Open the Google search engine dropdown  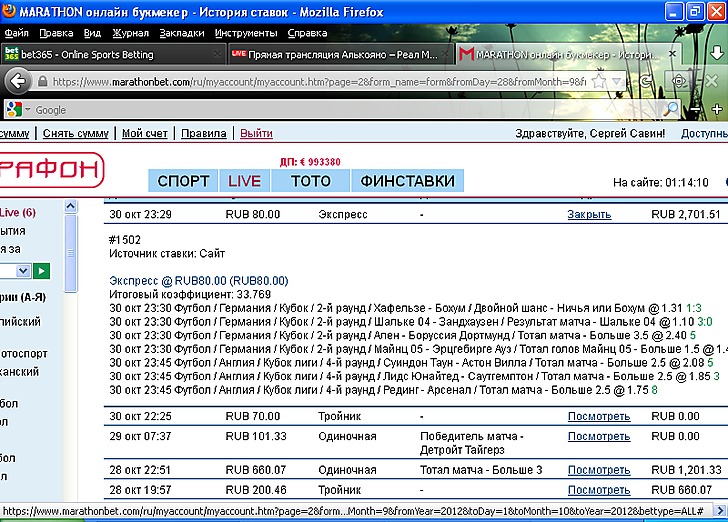pyautogui.click(x=27, y=110)
